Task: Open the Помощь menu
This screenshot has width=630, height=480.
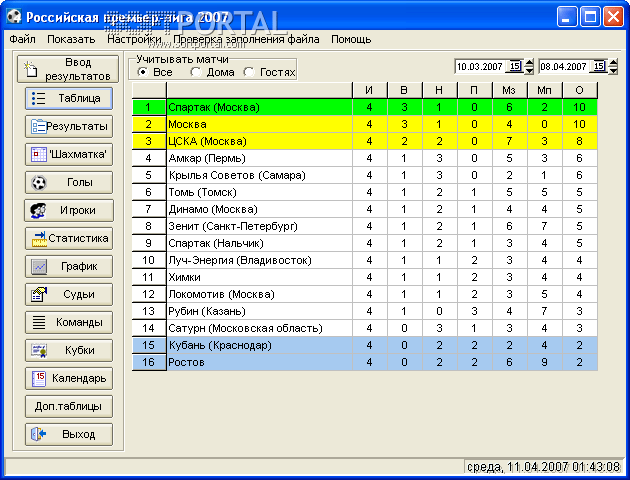Action: point(351,39)
